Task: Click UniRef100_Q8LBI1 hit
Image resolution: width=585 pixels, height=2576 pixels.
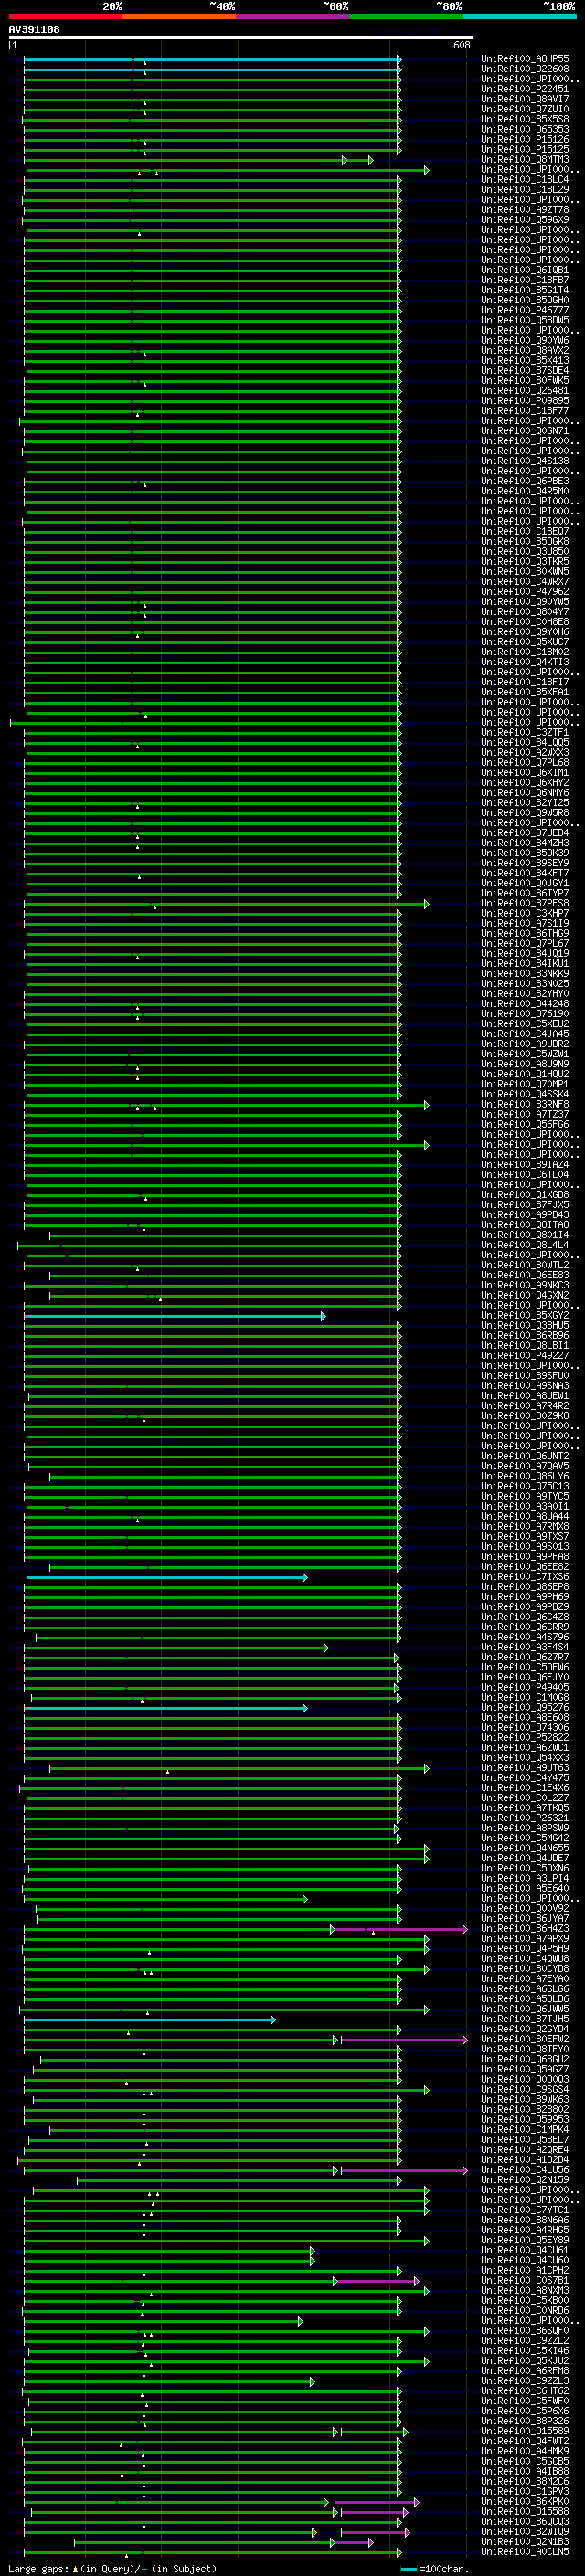Action: click(525, 1346)
